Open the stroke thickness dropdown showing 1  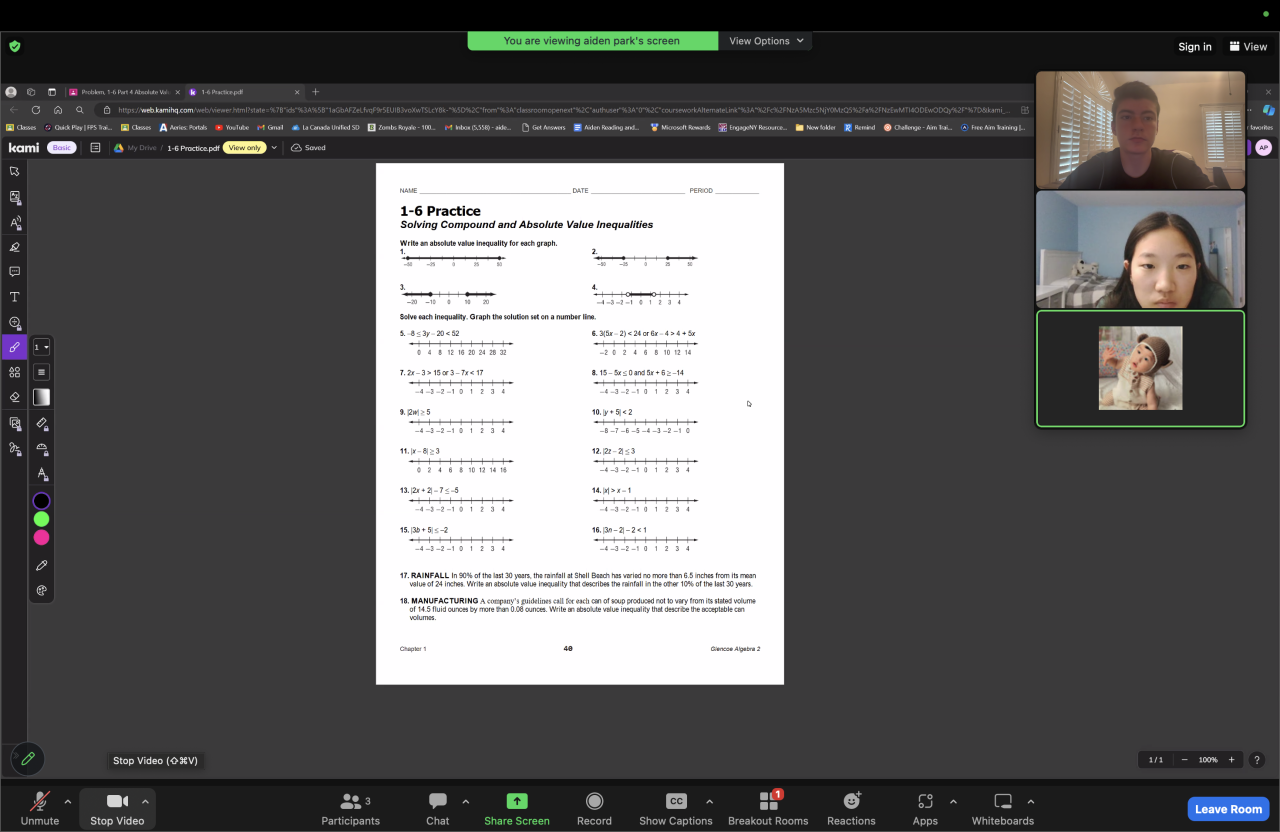pos(41,347)
